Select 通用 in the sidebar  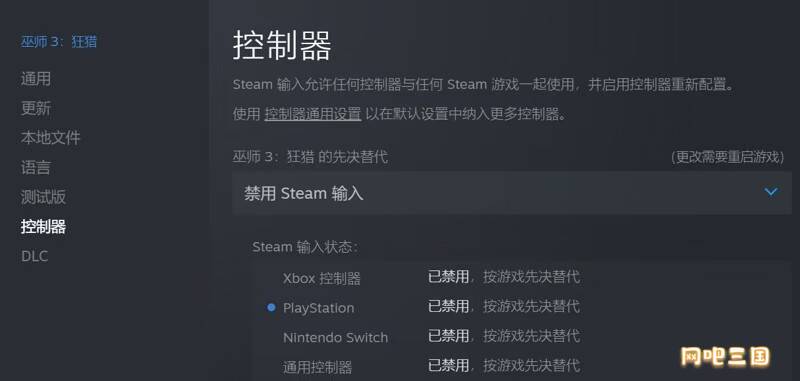point(36,79)
